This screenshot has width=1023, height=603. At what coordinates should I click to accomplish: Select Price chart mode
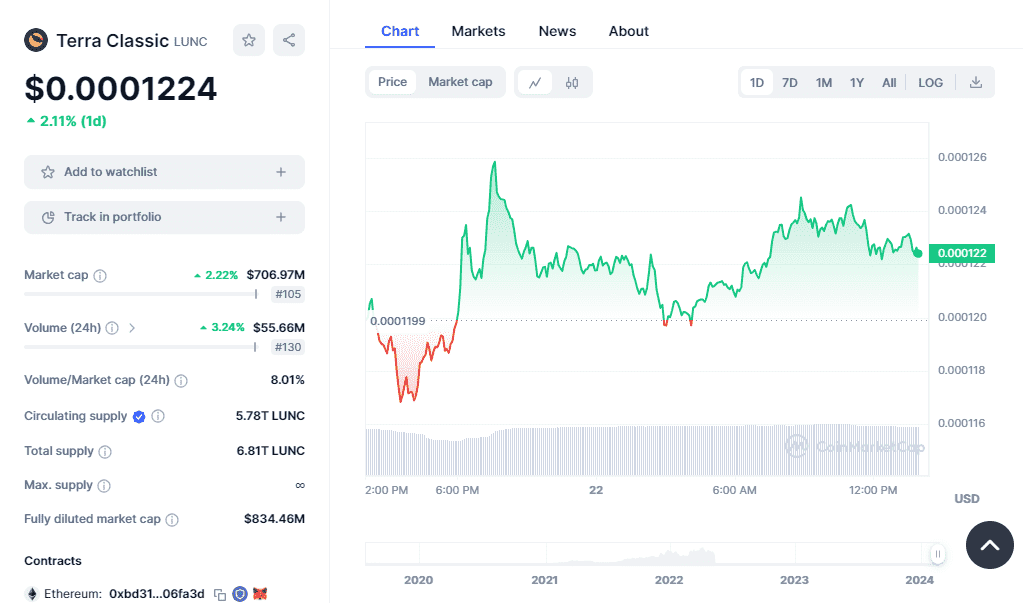[392, 82]
